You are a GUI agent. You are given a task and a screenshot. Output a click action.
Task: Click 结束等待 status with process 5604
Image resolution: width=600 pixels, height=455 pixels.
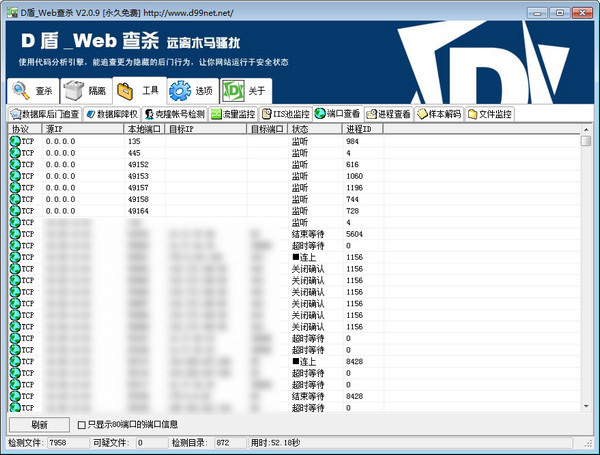[308, 234]
